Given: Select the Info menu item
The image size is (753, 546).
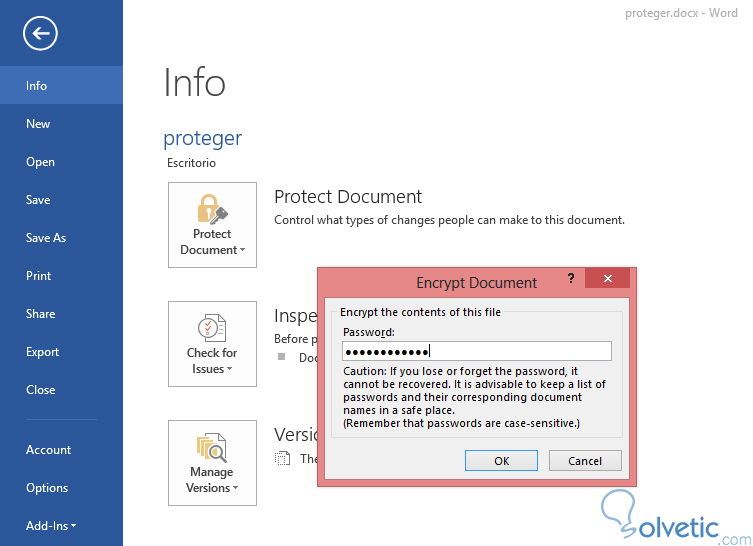Looking at the screenshot, I should 61,85.
